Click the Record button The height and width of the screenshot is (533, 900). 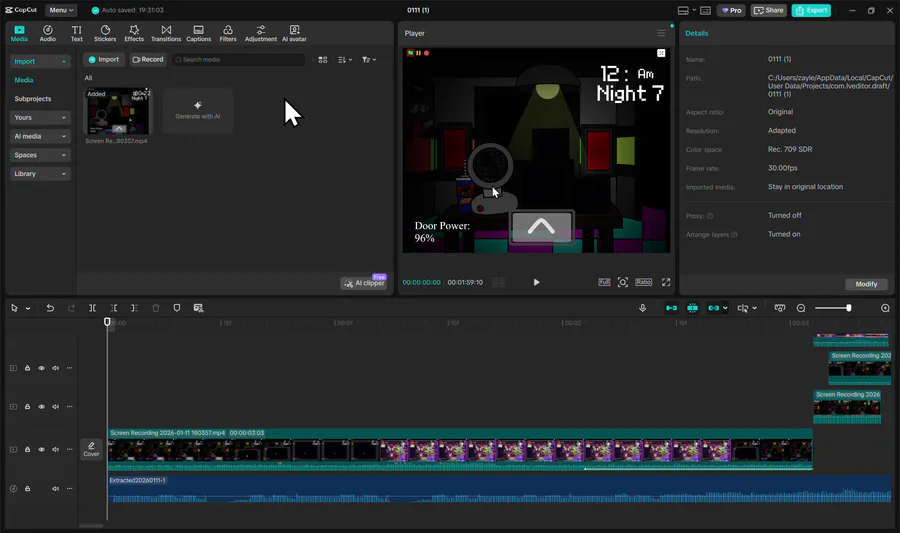(148, 60)
